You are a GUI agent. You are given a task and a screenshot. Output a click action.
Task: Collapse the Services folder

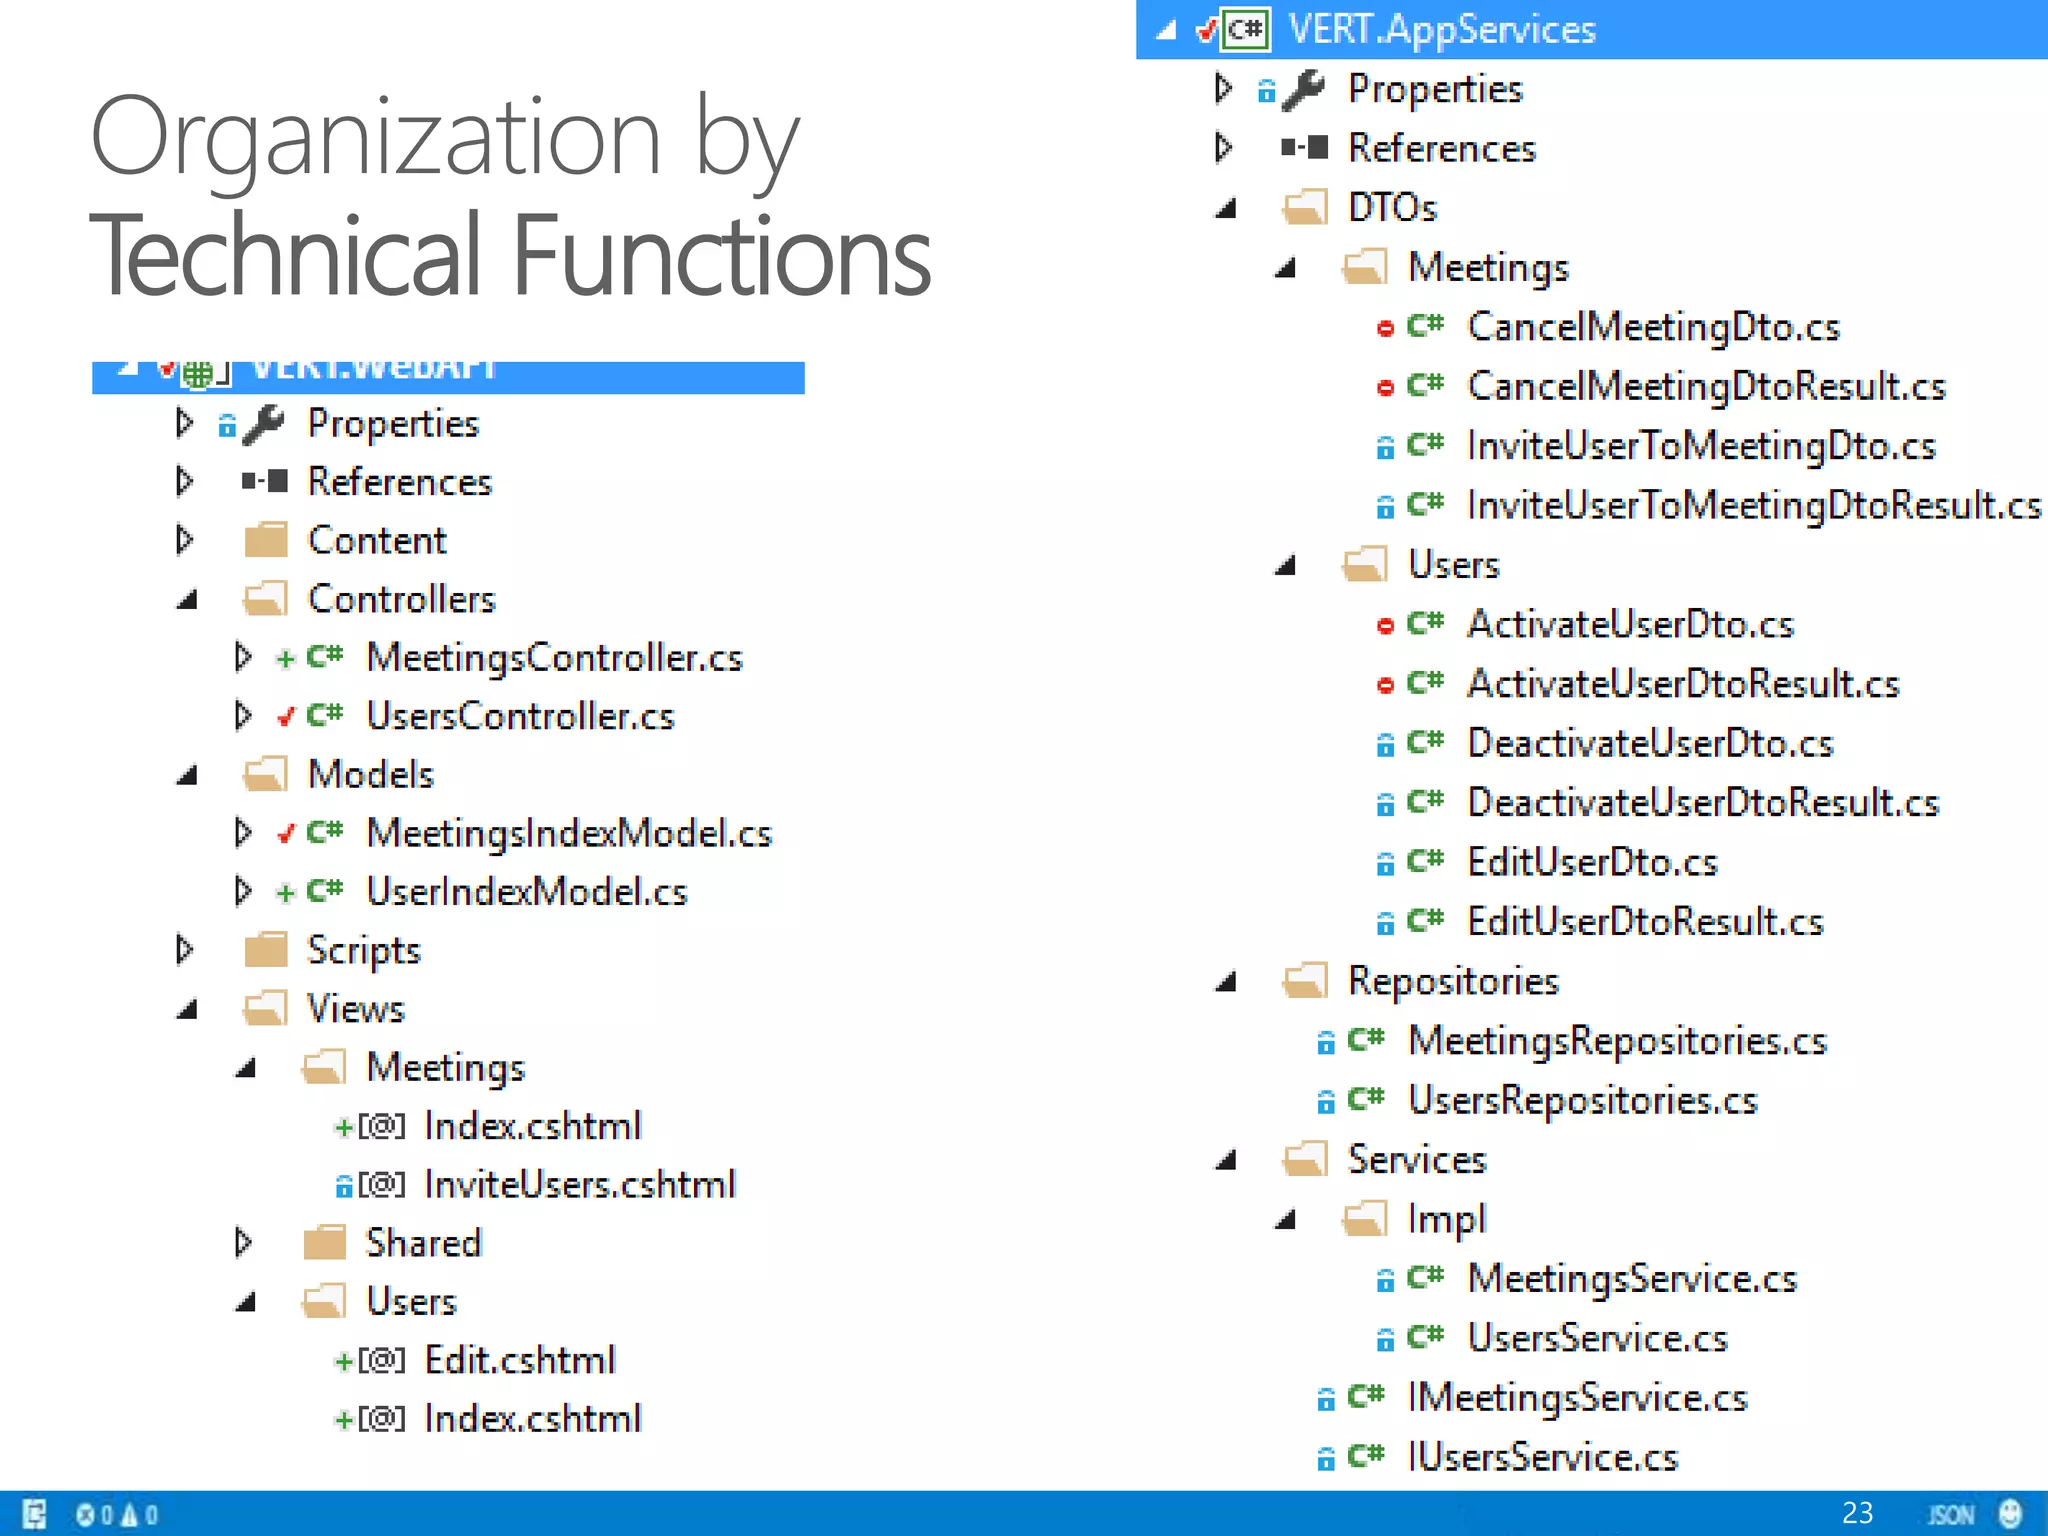(x=1226, y=1161)
